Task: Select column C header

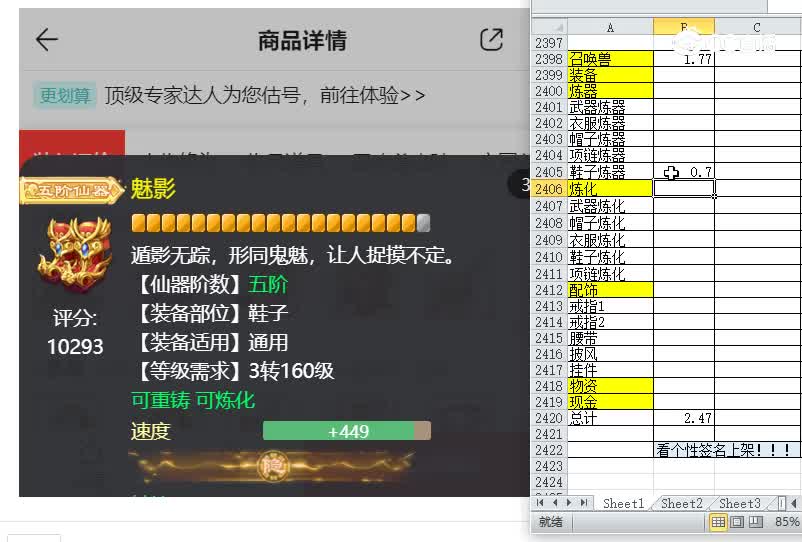Action: (x=757, y=27)
